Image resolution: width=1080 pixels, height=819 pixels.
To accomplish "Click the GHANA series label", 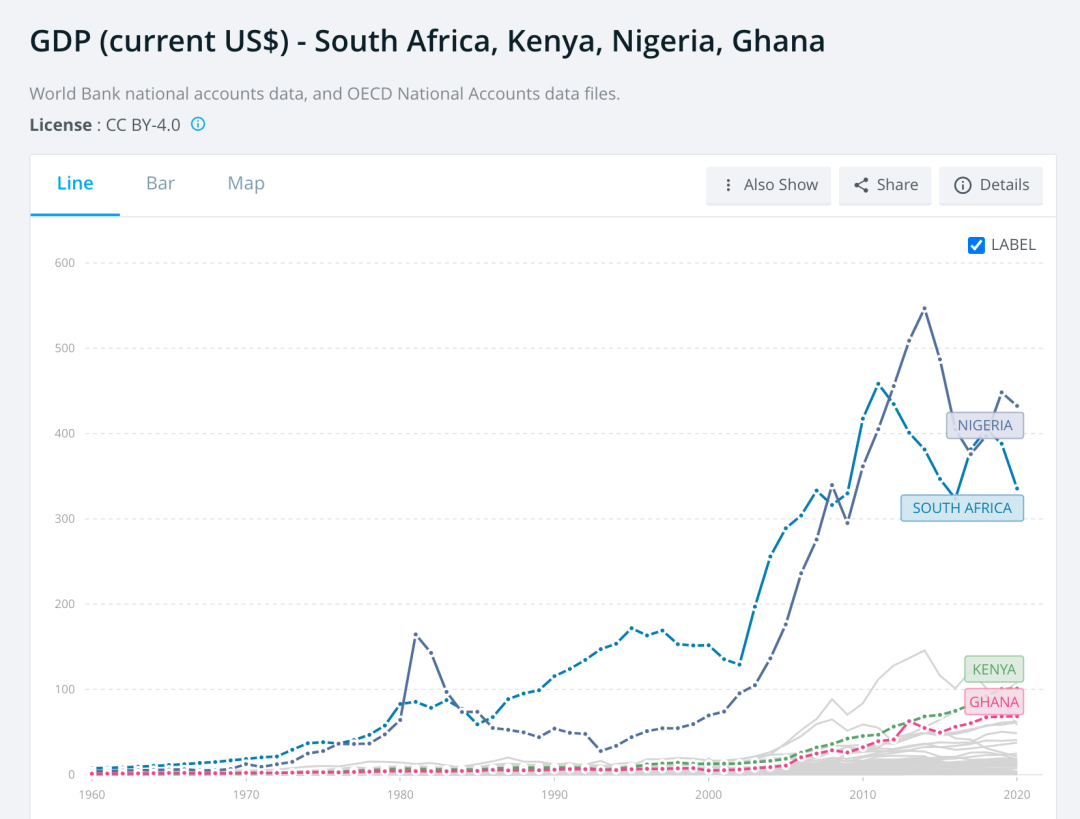I will 994,702.
